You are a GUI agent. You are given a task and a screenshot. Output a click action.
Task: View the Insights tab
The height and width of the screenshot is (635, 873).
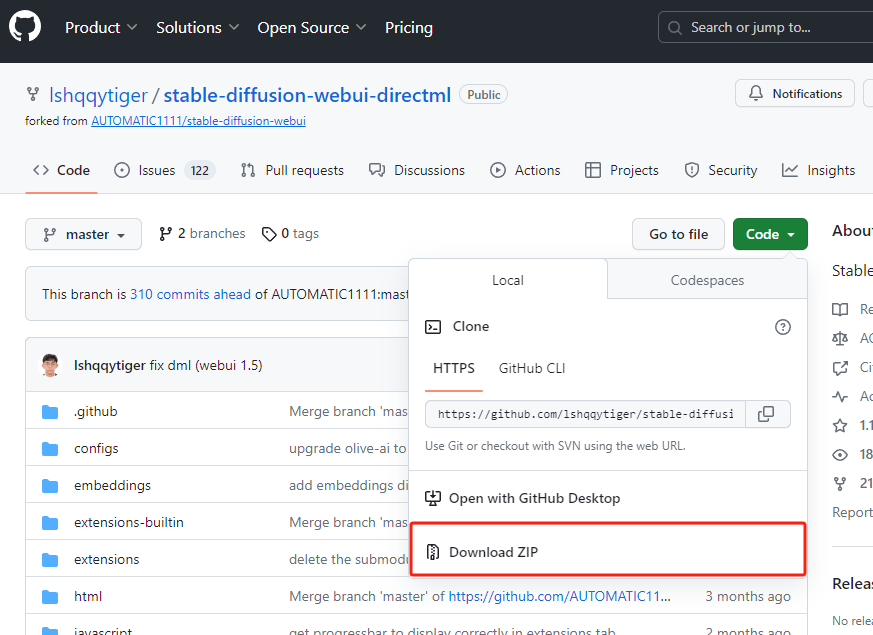tap(818, 170)
